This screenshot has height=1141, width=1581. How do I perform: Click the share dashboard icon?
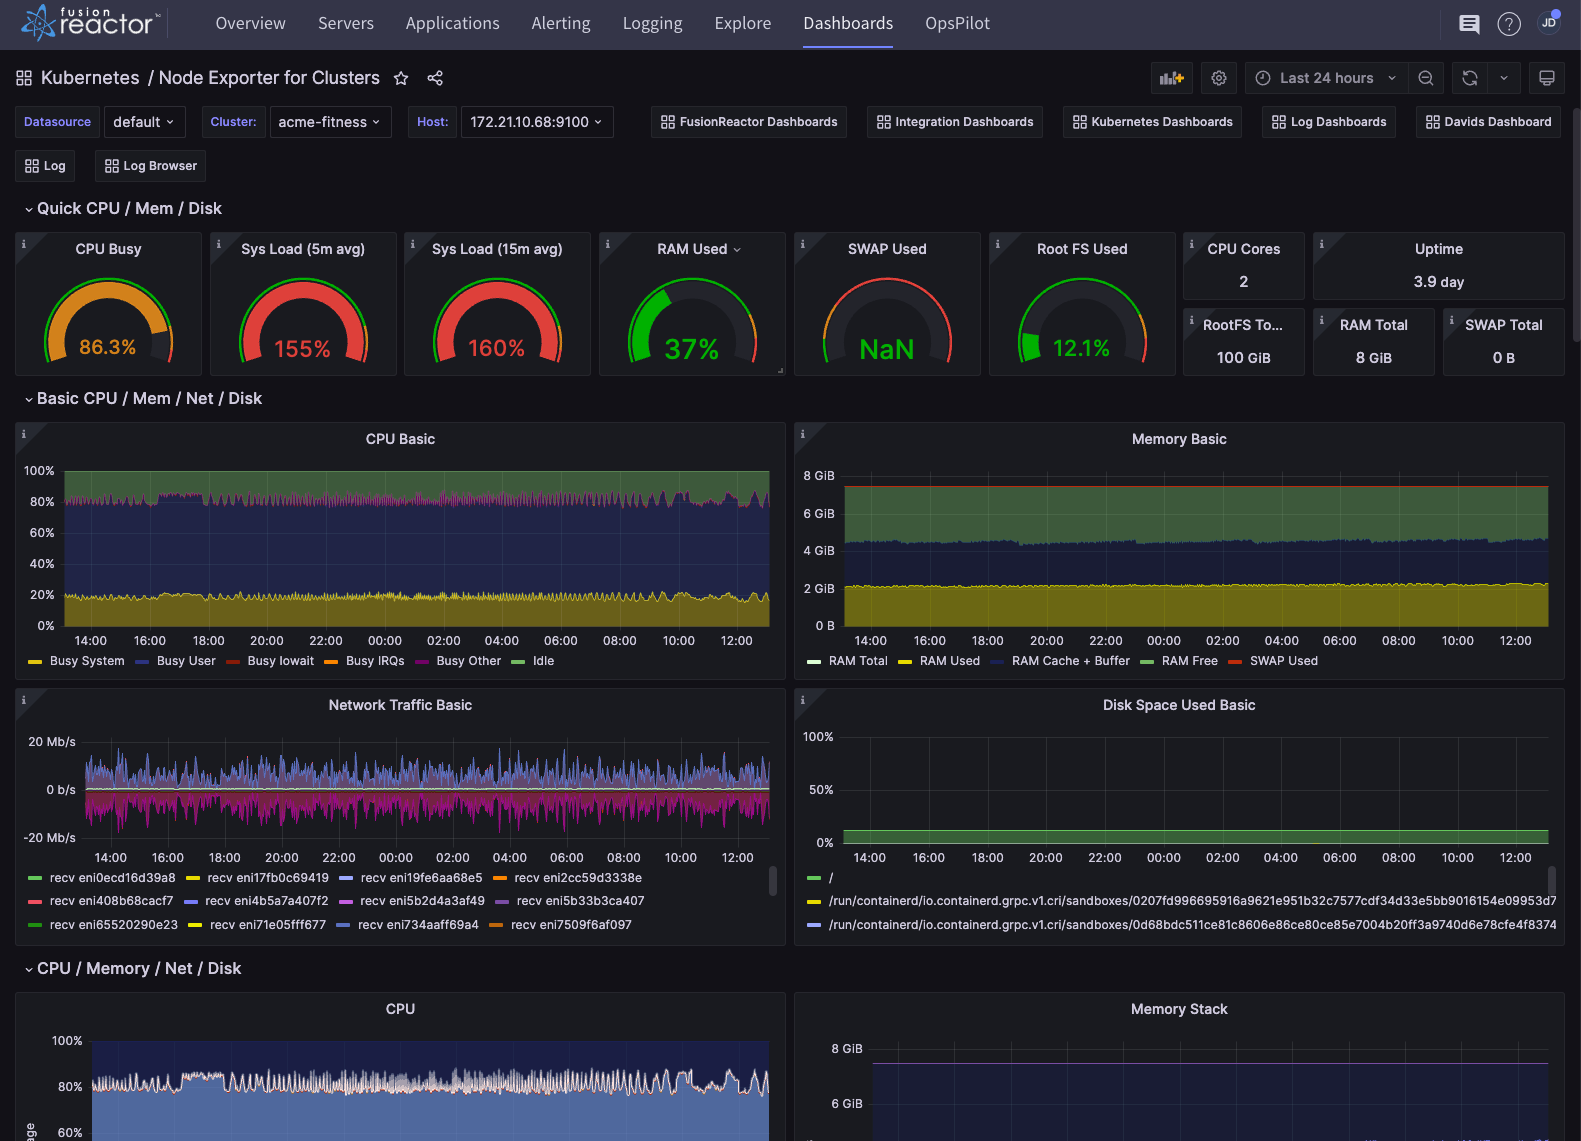coord(435,78)
